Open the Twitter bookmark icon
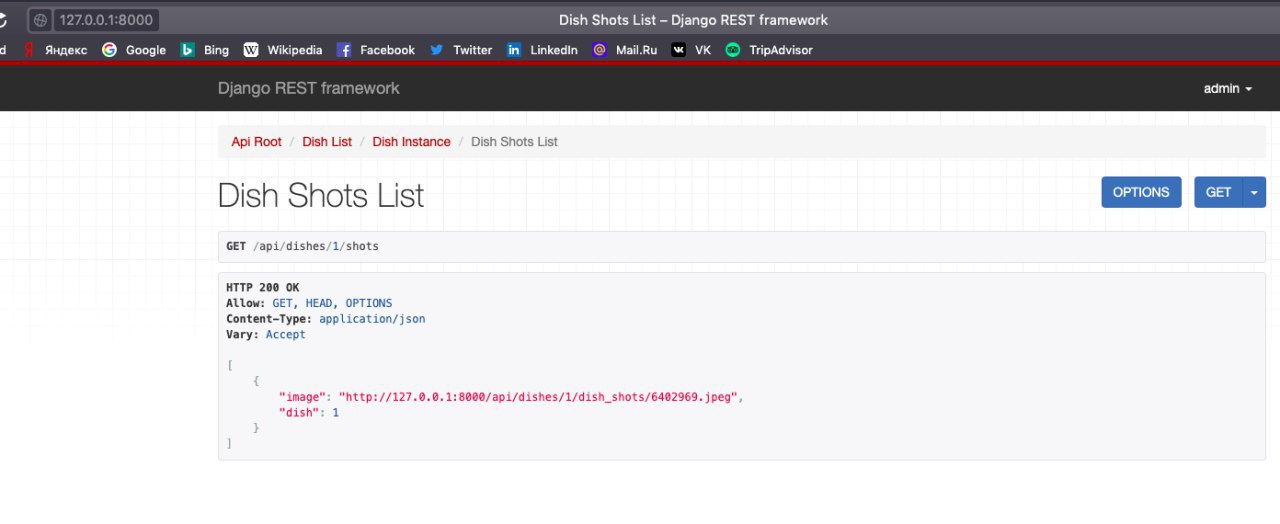This screenshot has width=1280, height=524. pyautogui.click(x=437, y=50)
